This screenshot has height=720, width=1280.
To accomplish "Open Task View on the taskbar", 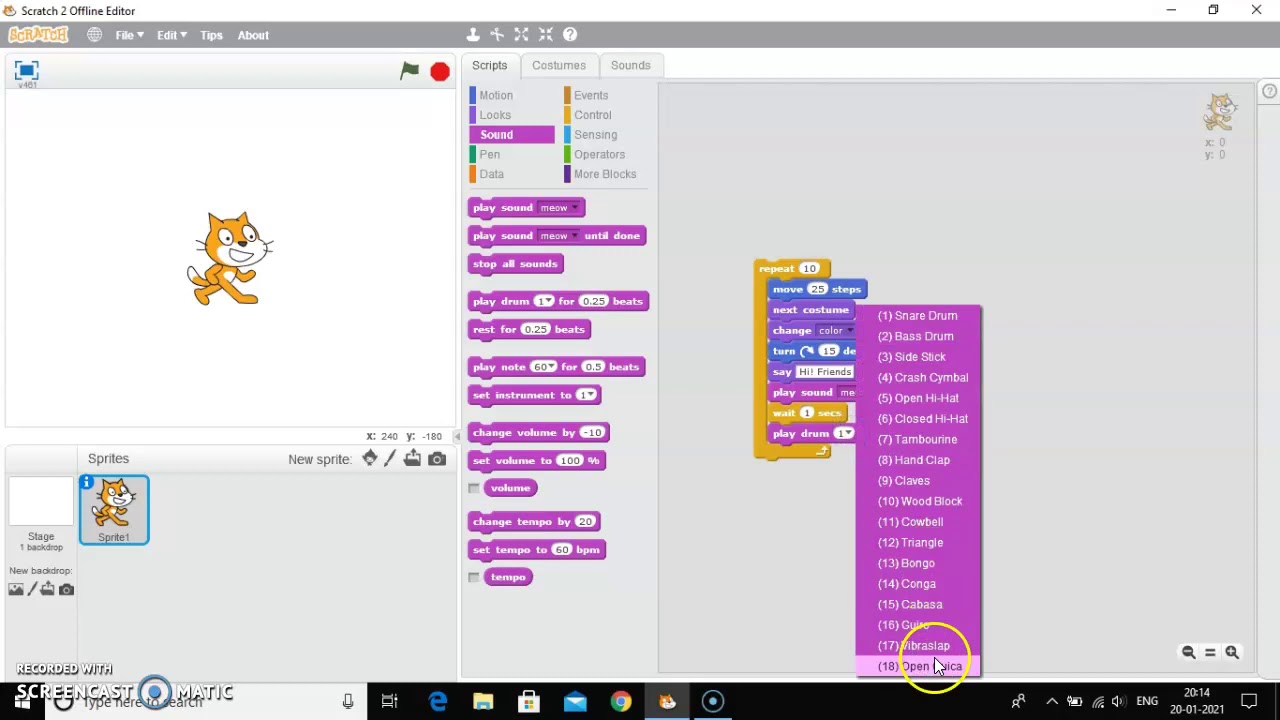I will 390,702.
